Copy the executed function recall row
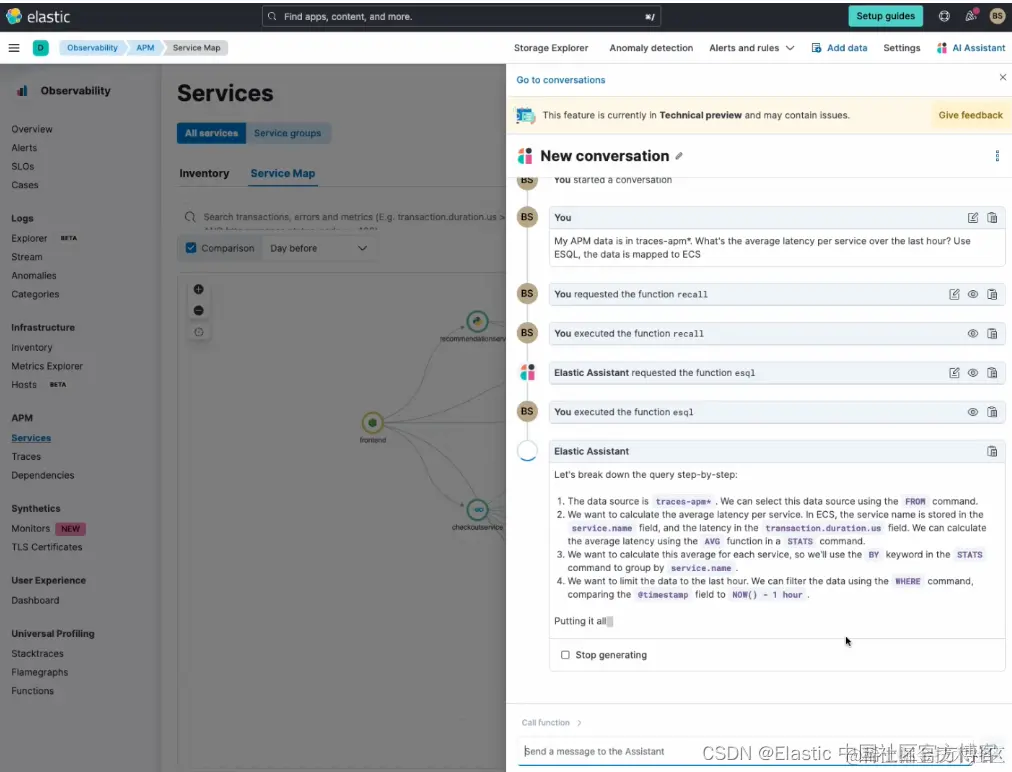The width and height of the screenshot is (1012, 772). coord(992,334)
